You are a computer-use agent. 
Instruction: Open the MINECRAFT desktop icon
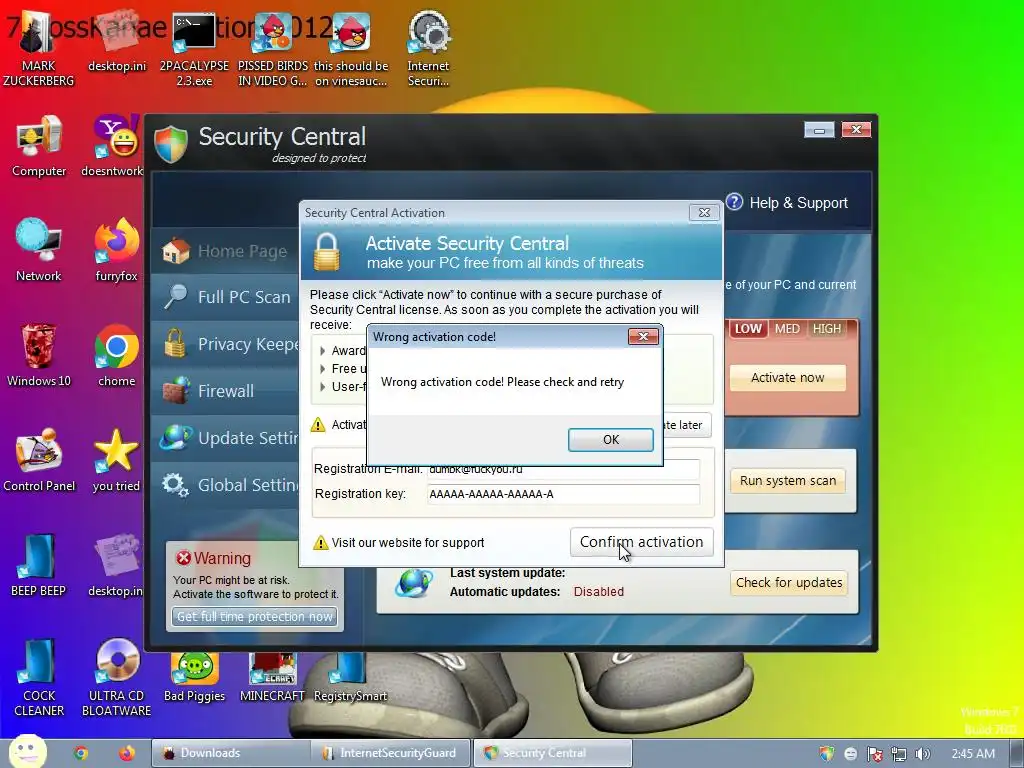coord(272,678)
